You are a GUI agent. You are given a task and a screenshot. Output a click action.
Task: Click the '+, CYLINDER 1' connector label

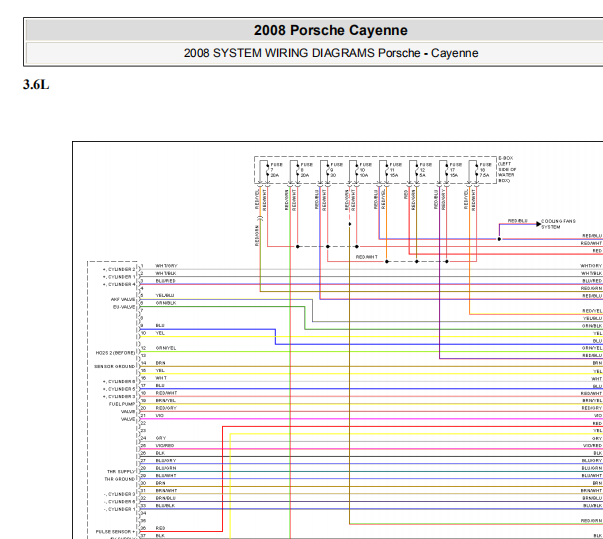coord(119,277)
